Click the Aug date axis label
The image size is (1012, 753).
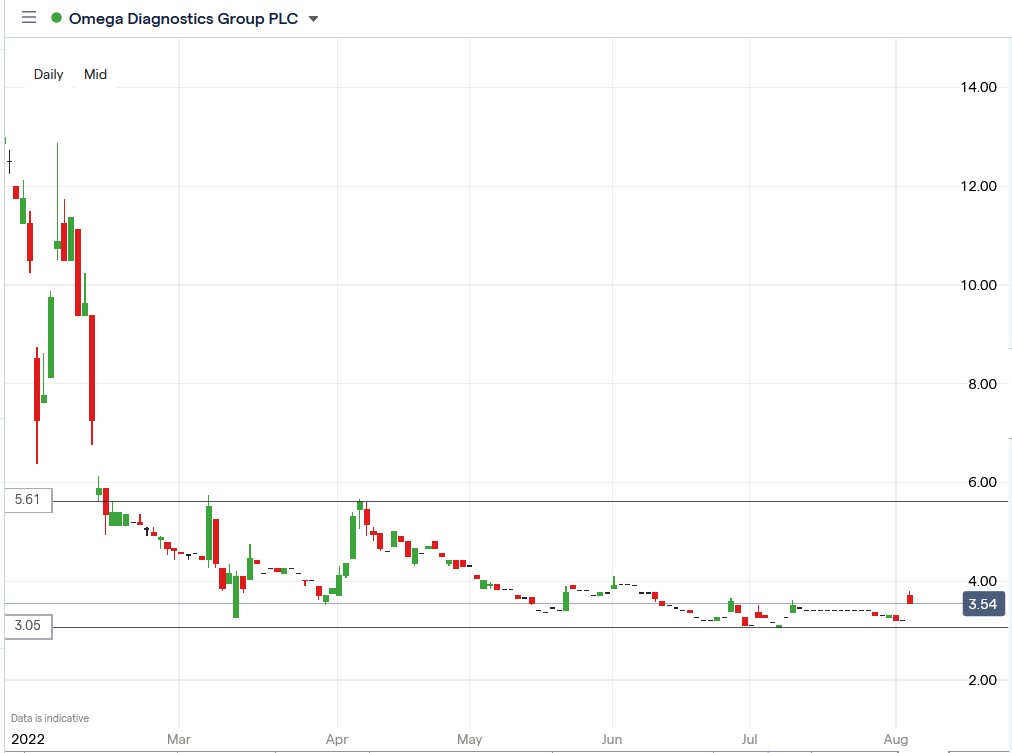(896, 739)
